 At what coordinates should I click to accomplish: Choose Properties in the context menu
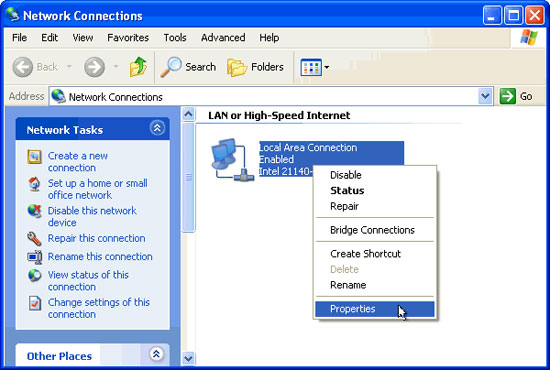pos(375,309)
